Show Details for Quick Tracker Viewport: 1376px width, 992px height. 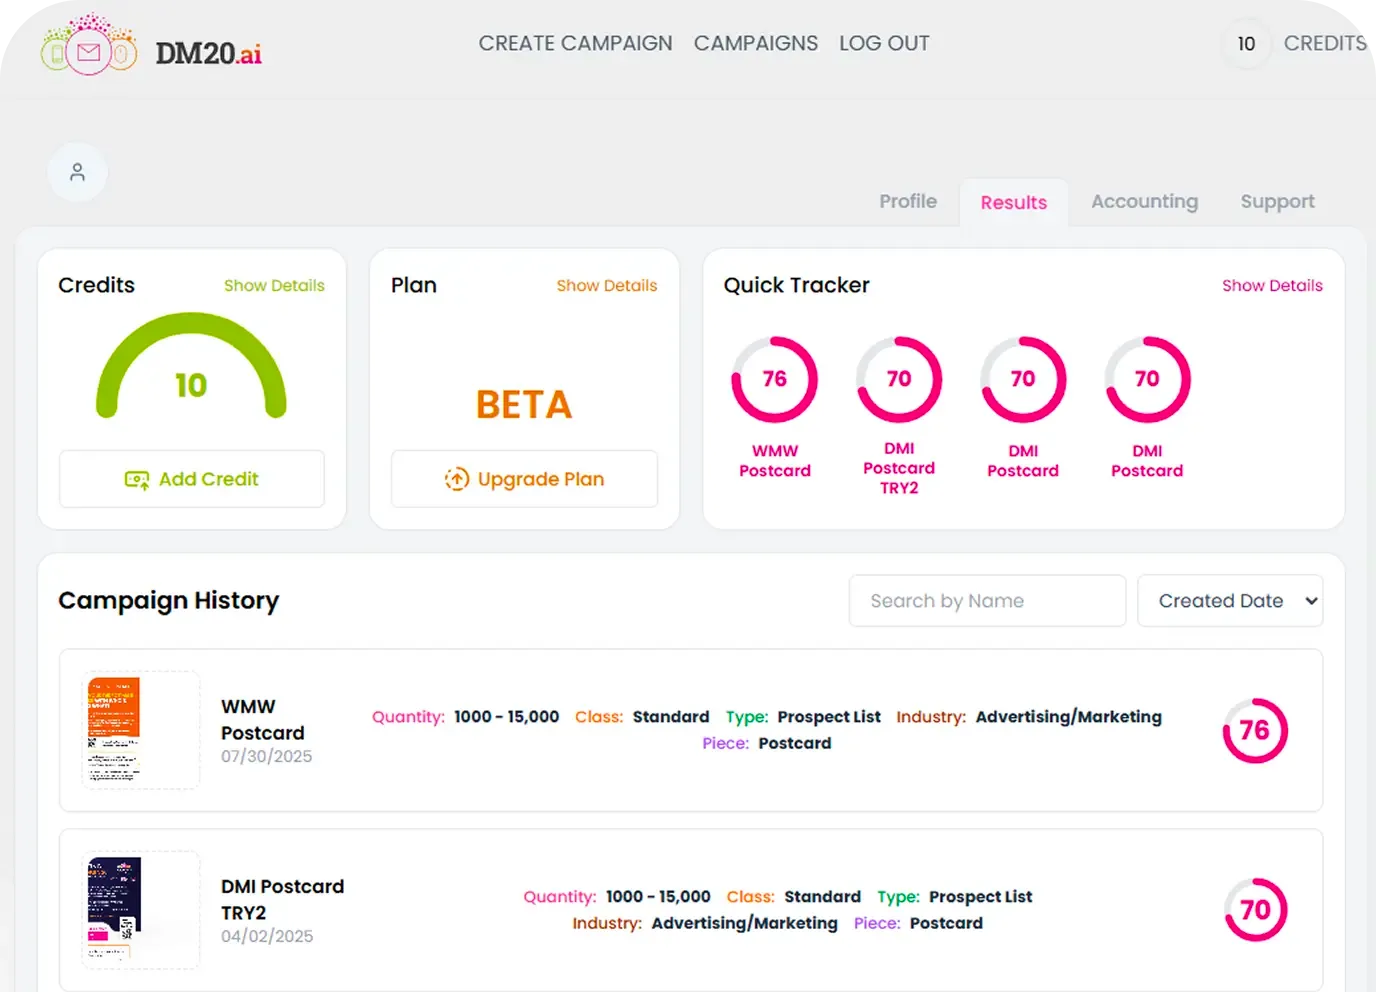tap(1272, 286)
